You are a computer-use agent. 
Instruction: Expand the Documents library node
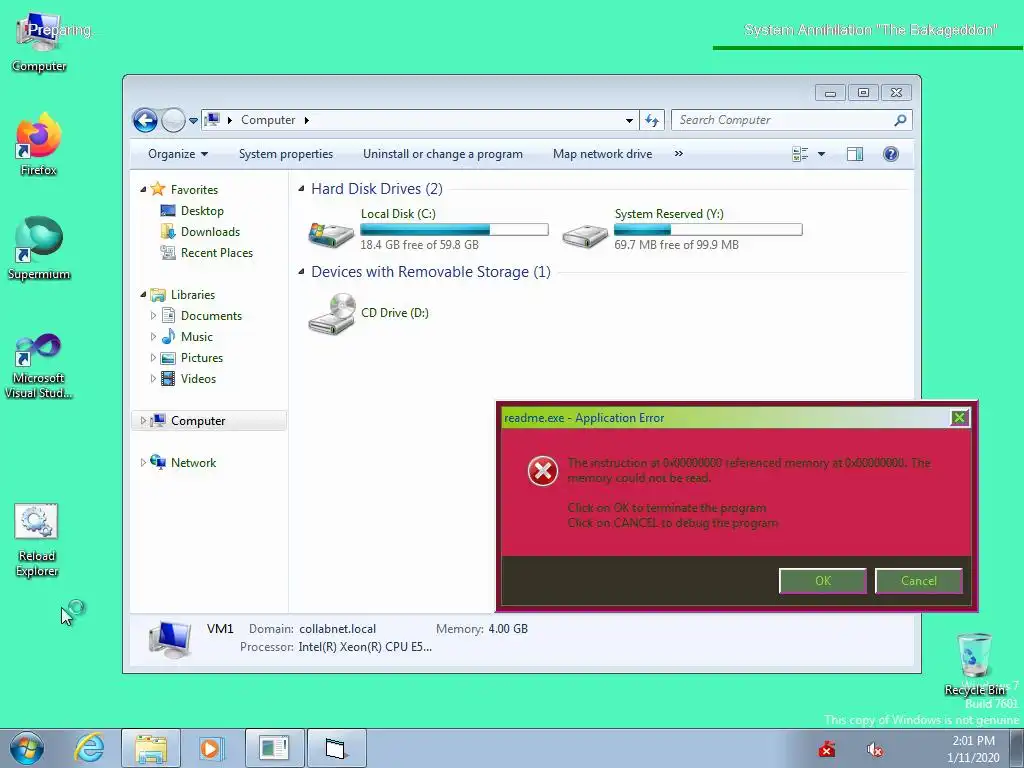(x=153, y=316)
